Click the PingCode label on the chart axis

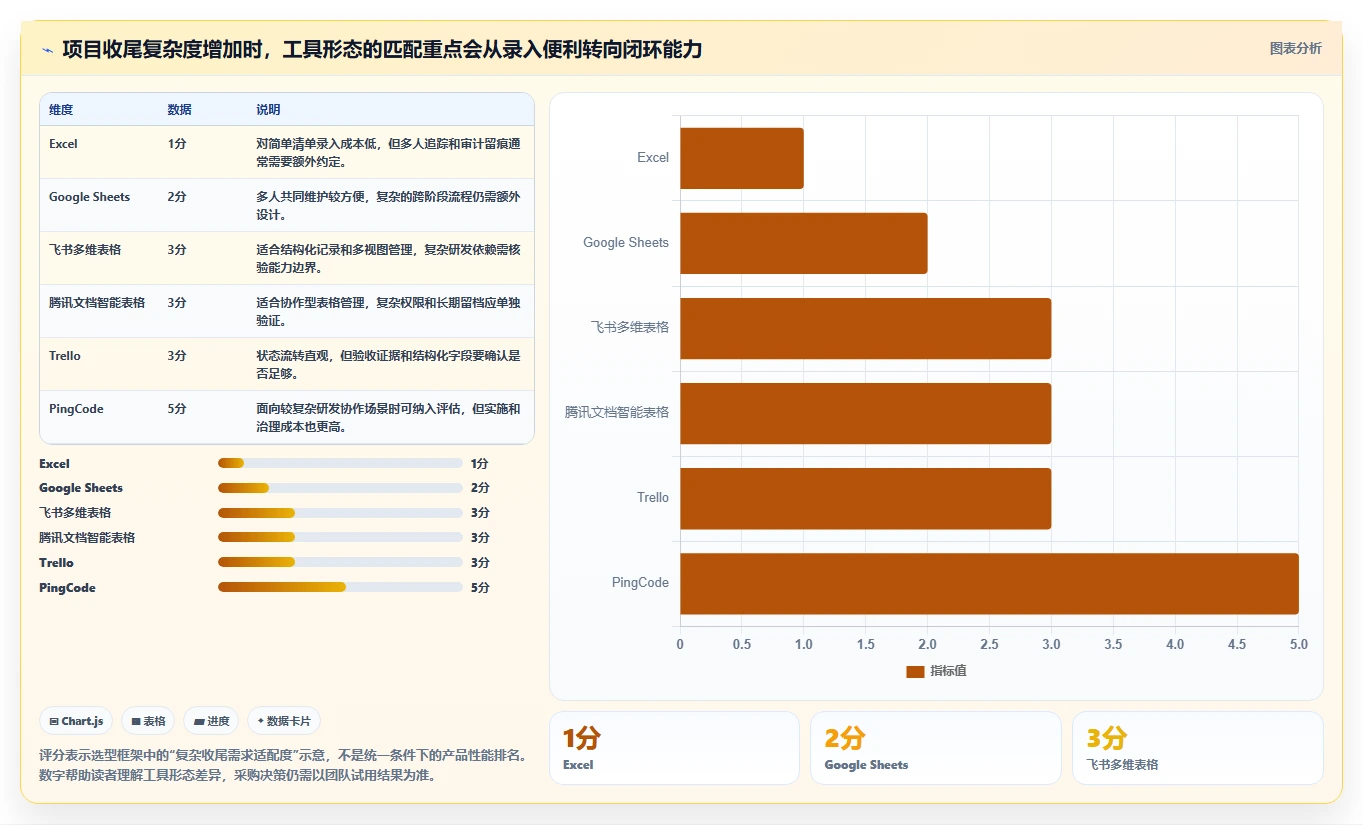coord(640,583)
